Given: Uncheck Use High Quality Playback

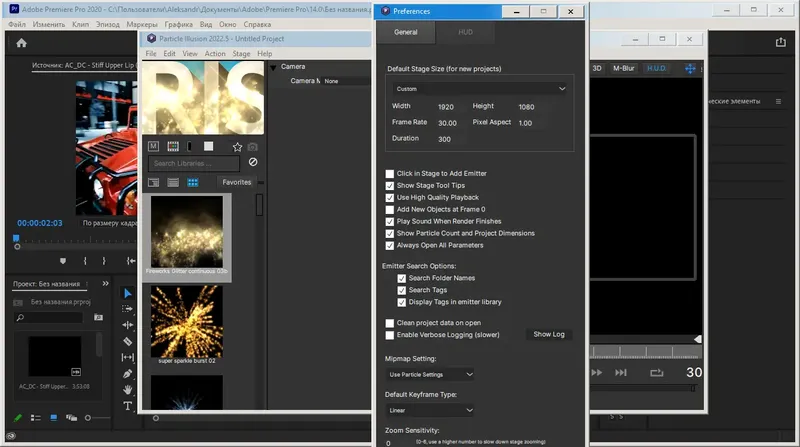Looking at the screenshot, I should pos(390,197).
